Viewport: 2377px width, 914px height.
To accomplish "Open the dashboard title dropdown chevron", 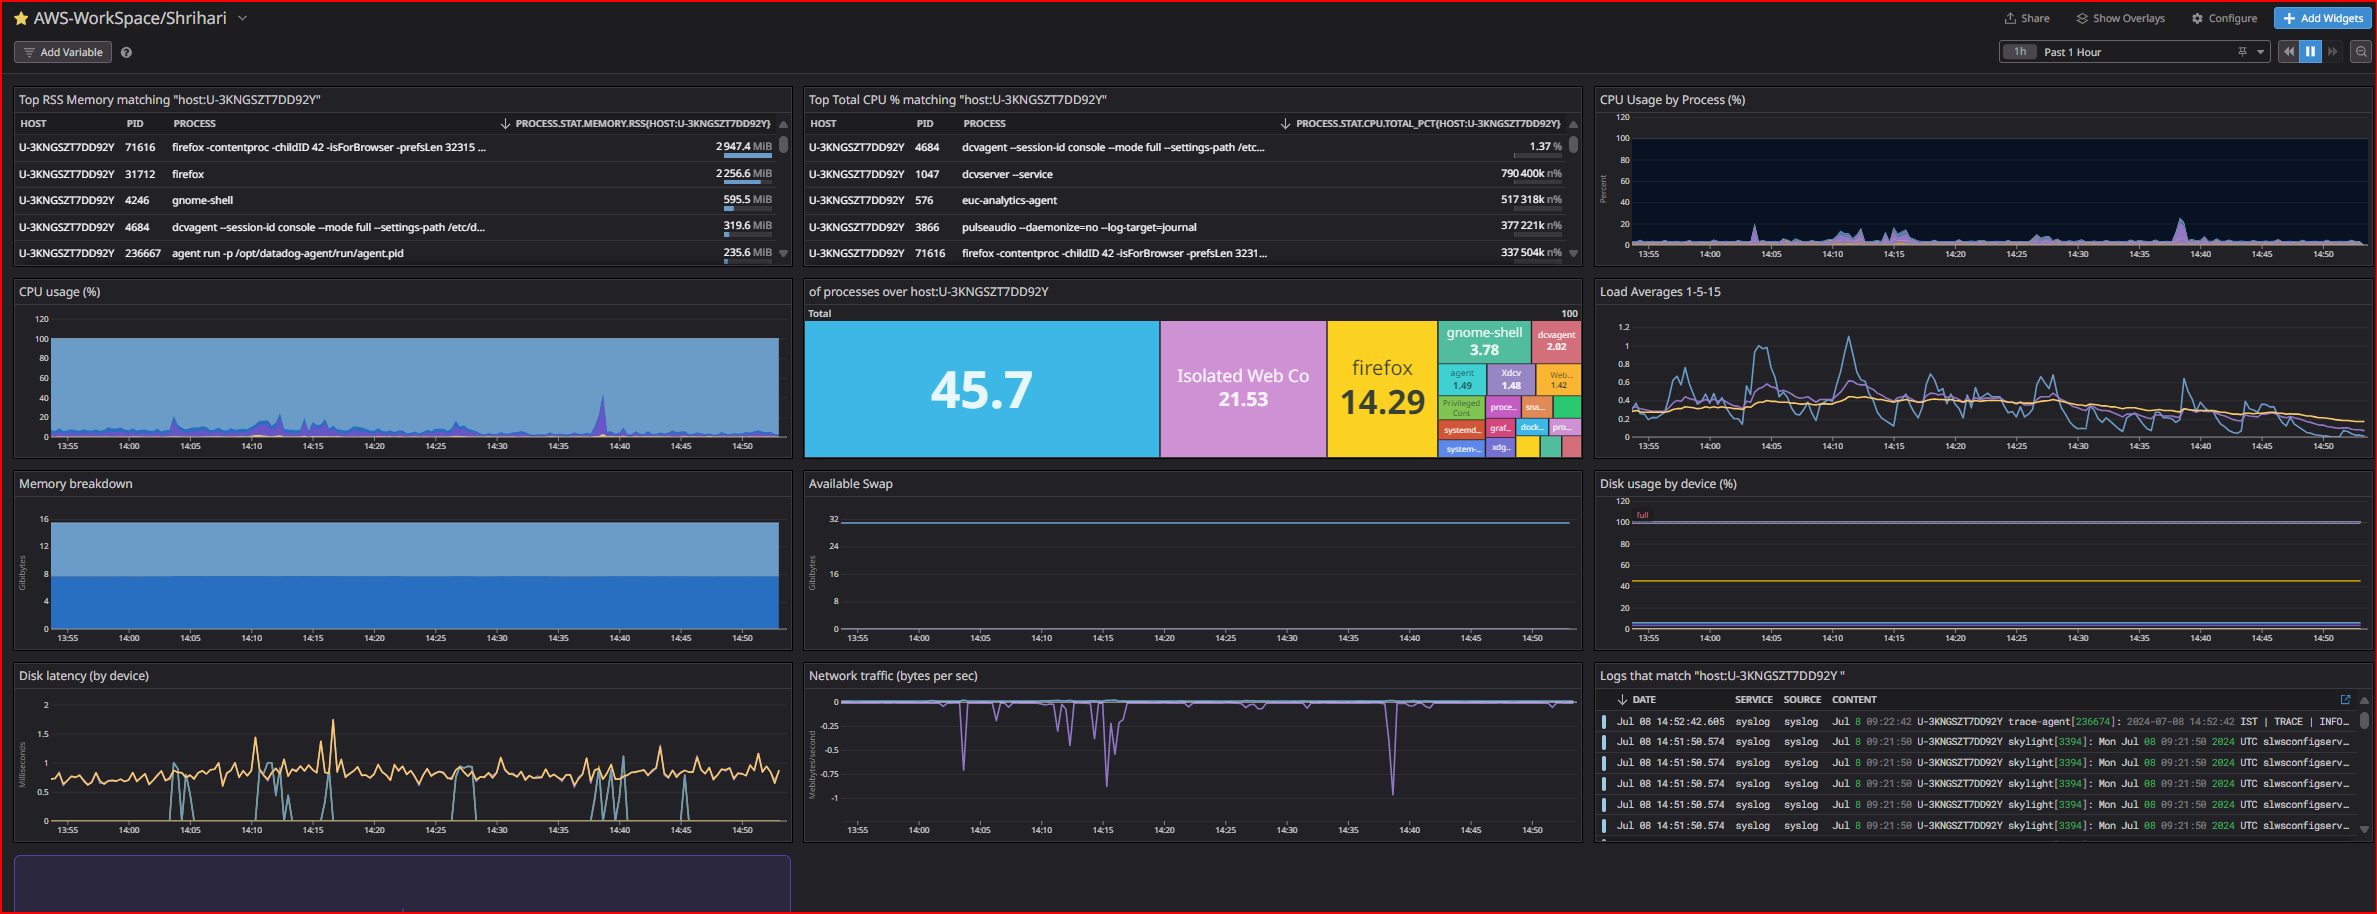I will [x=242, y=18].
